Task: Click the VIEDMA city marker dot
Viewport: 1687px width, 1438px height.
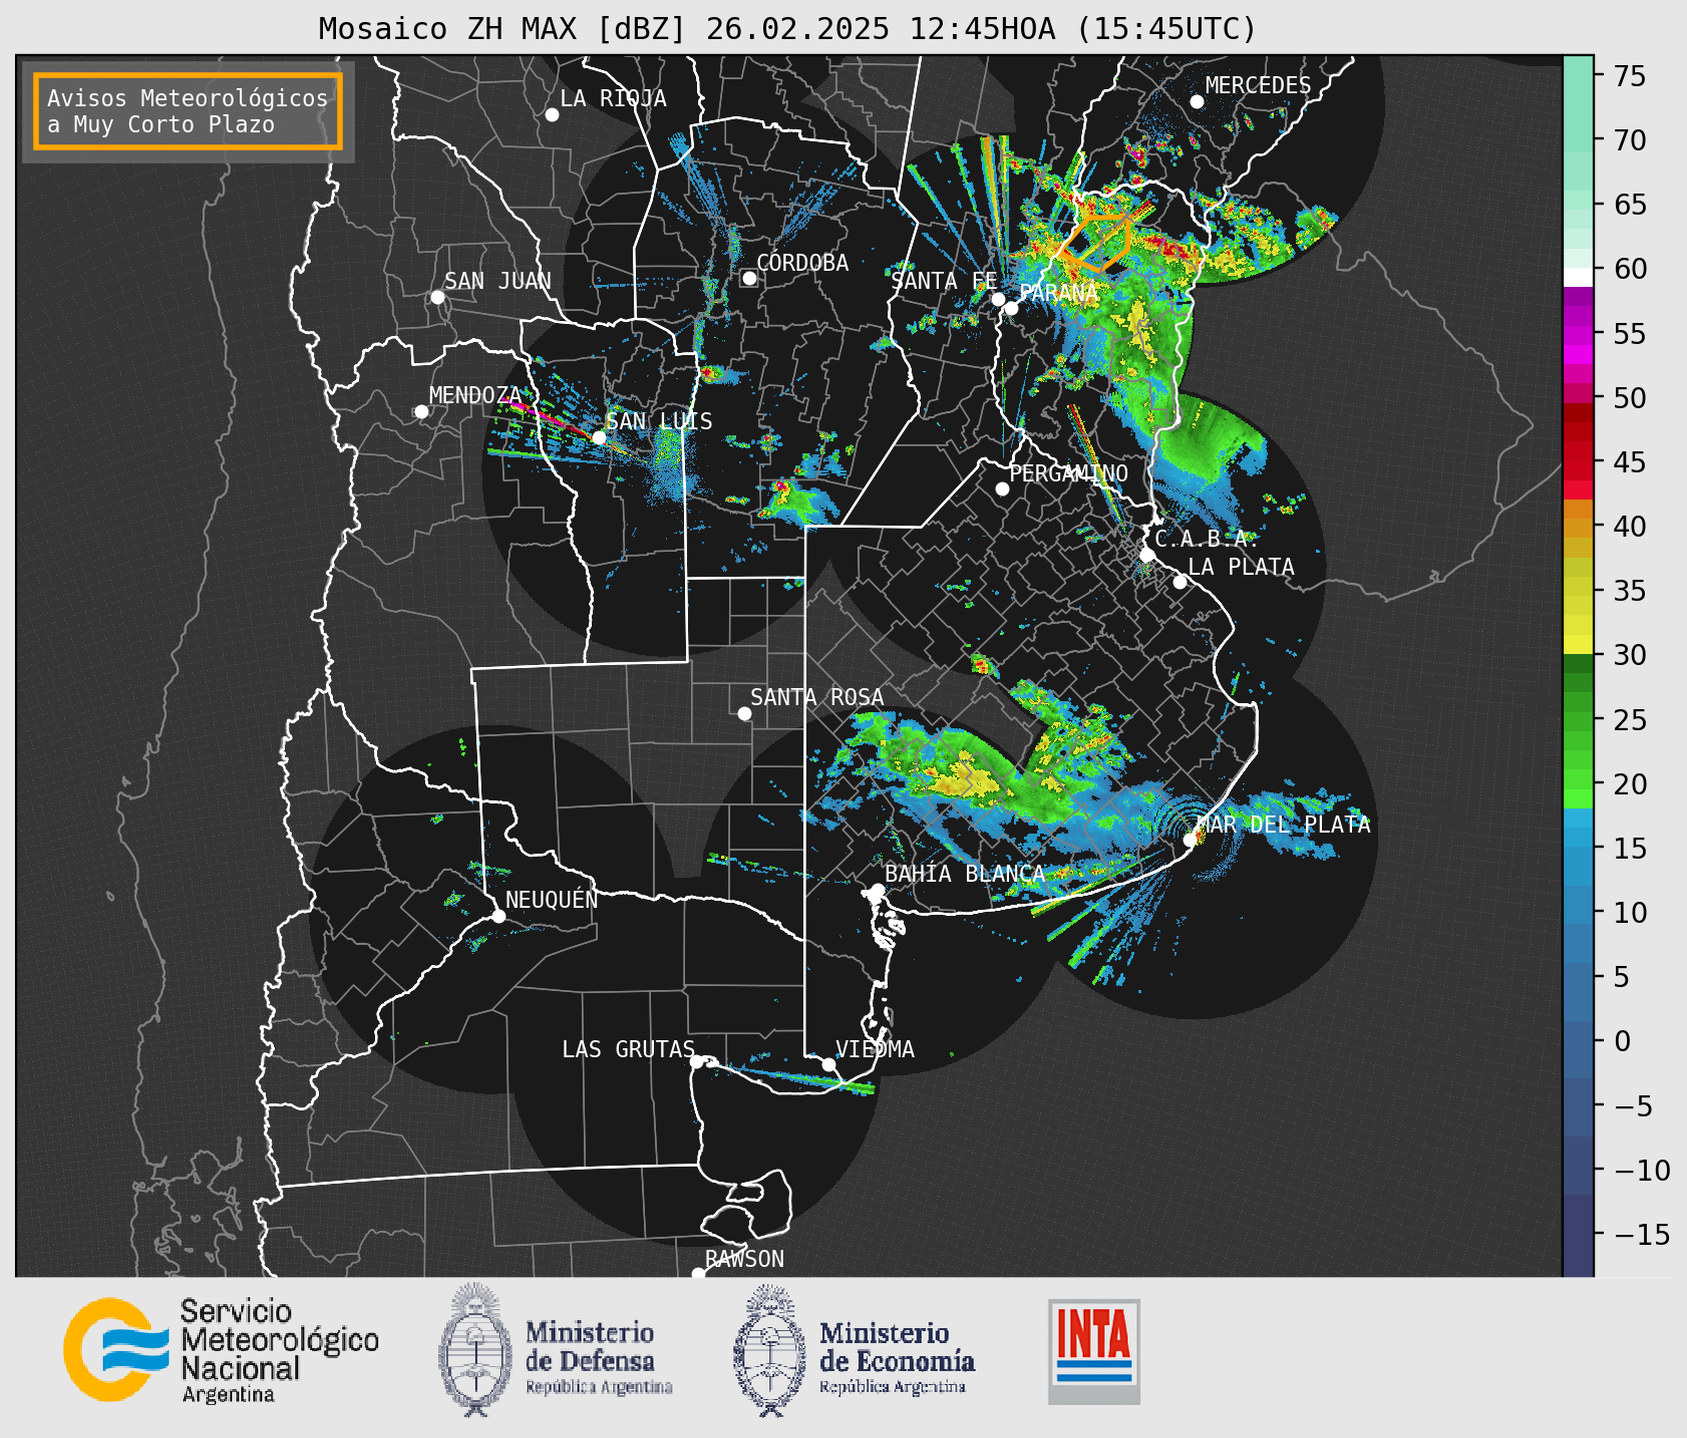Action: click(829, 1064)
